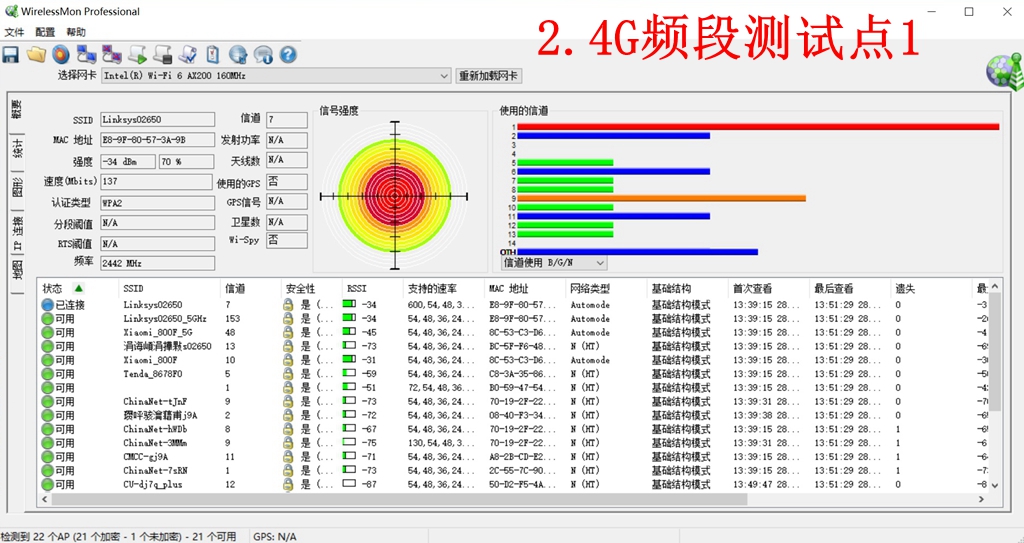Click the list's horizontal scrollbar right arrow
Image resolution: width=1024 pixels, height=543 pixels.
(981, 499)
